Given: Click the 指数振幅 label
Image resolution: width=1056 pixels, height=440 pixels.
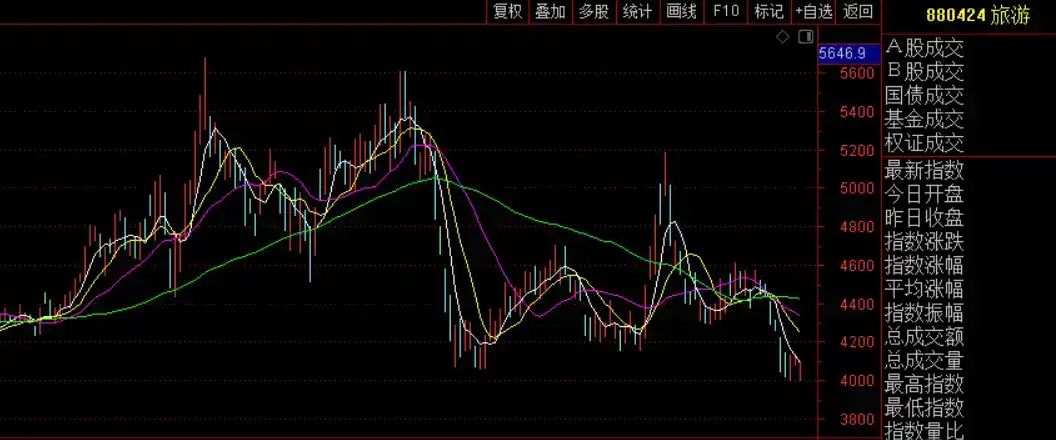Looking at the screenshot, I should pos(924,313).
